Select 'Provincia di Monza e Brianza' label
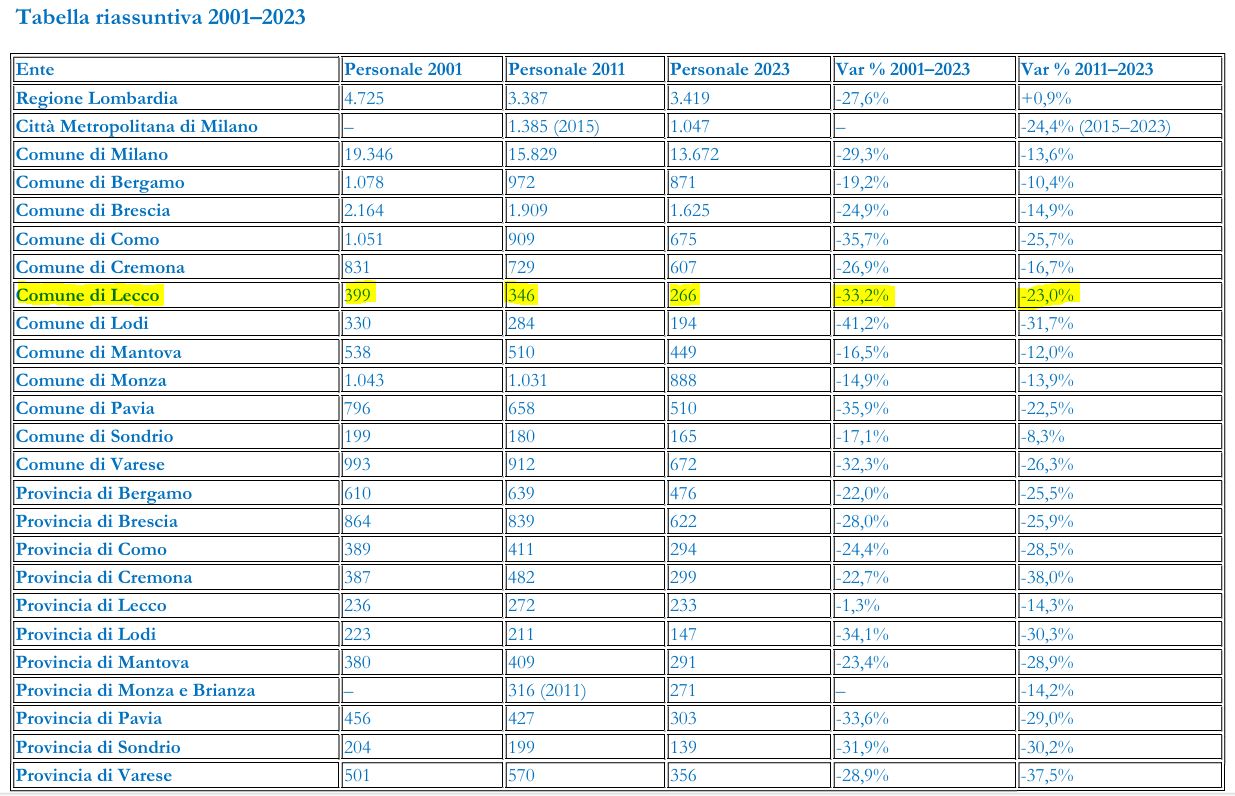This screenshot has width=1235, height=796. click(135, 690)
